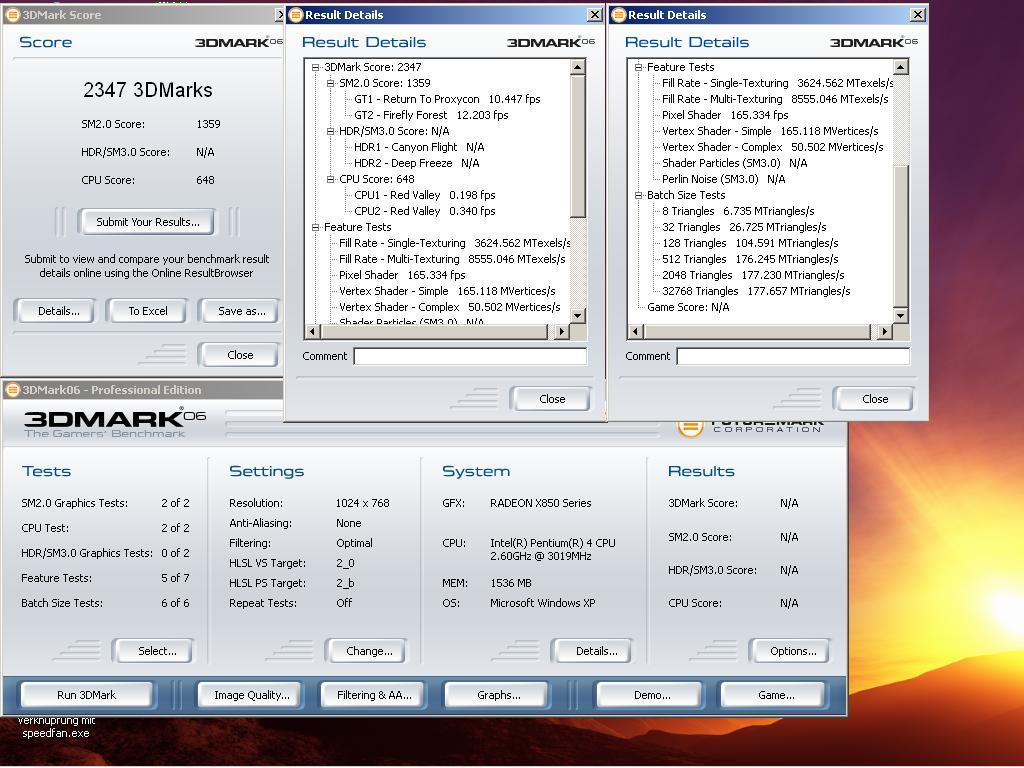Select Pixel Shader row in right window
Image resolution: width=1024 pixels, height=768 pixels.
[x=725, y=115]
